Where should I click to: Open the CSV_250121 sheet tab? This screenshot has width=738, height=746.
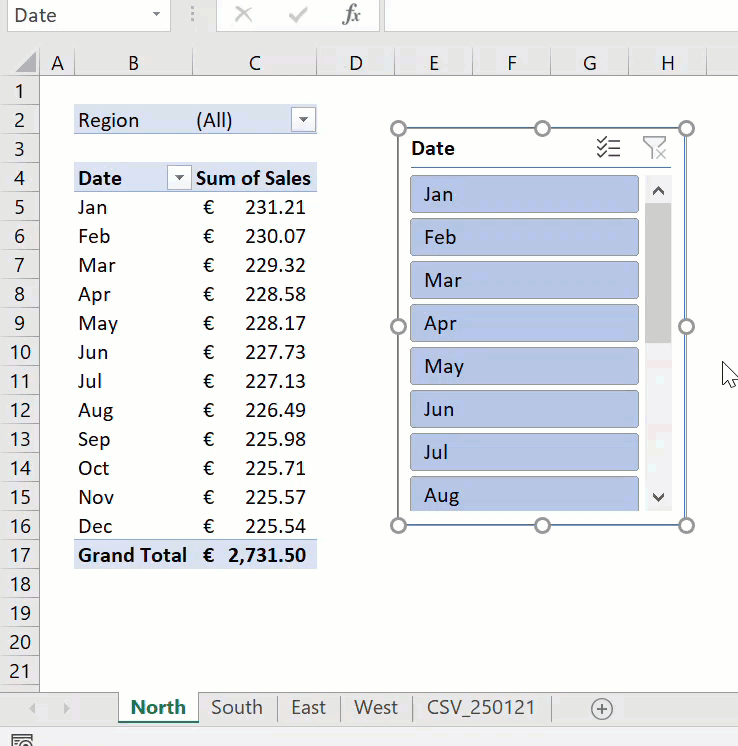point(481,707)
